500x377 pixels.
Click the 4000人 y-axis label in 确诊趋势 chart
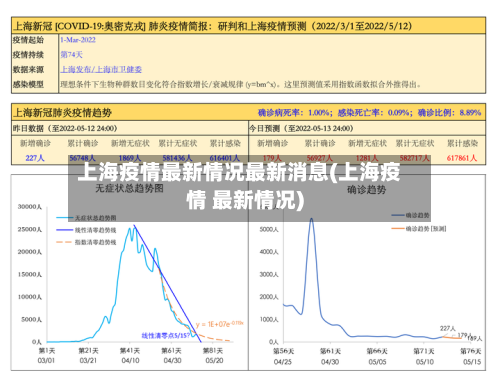coord(269,252)
